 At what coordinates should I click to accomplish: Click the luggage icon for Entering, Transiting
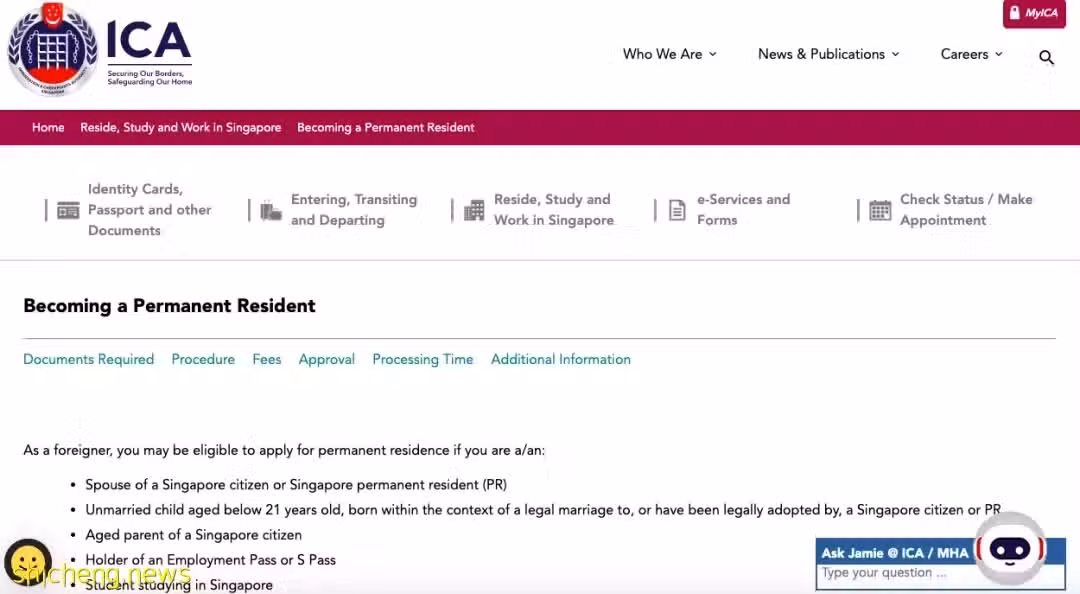click(271, 211)
